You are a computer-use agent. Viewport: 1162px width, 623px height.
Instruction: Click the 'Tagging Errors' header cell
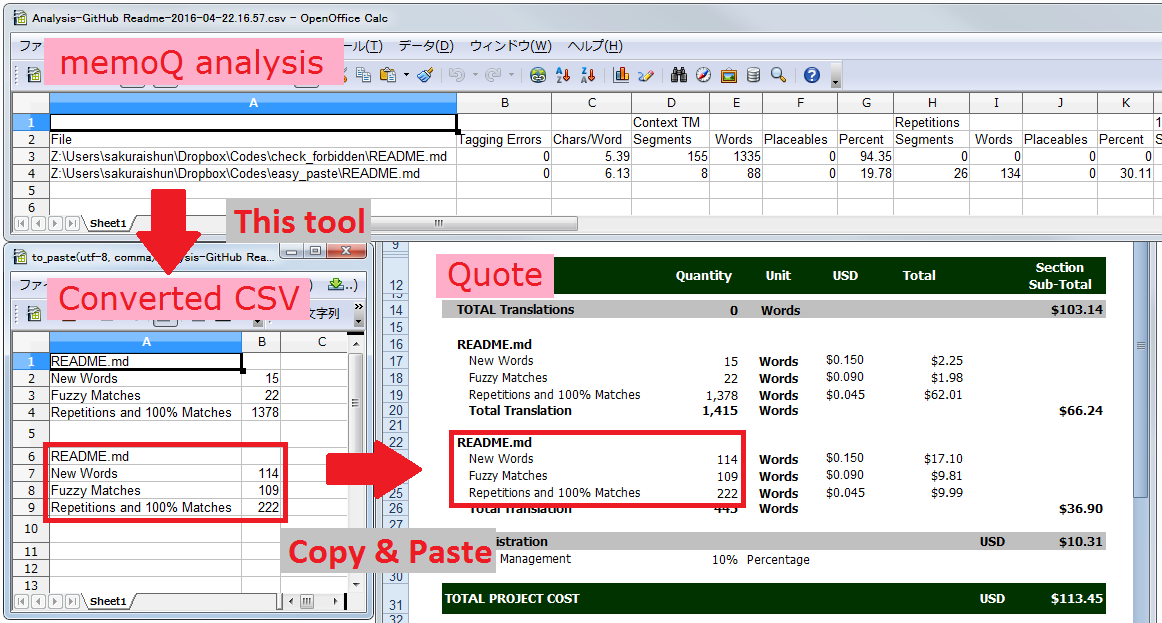tap(504, 139)
